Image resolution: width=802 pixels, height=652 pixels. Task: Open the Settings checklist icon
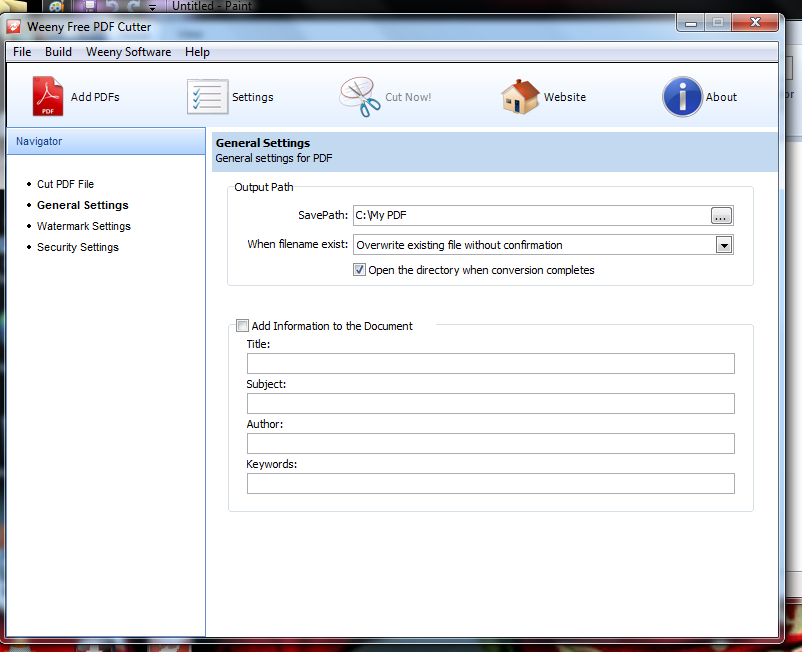click(x=207, y=96)
